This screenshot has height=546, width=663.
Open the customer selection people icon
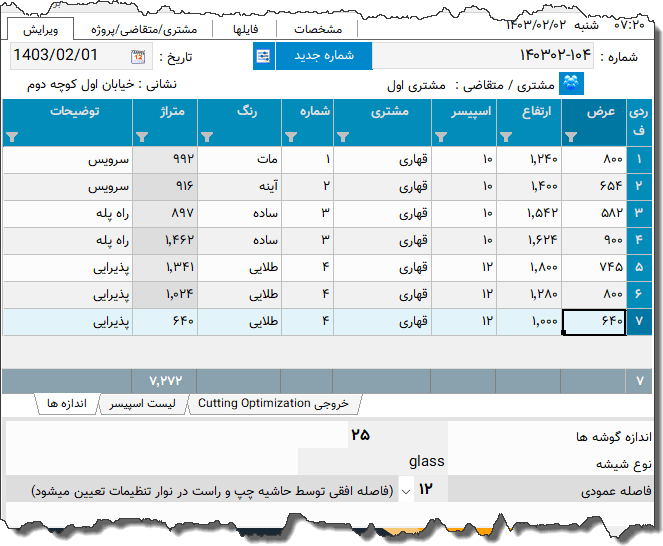[571, 83]
